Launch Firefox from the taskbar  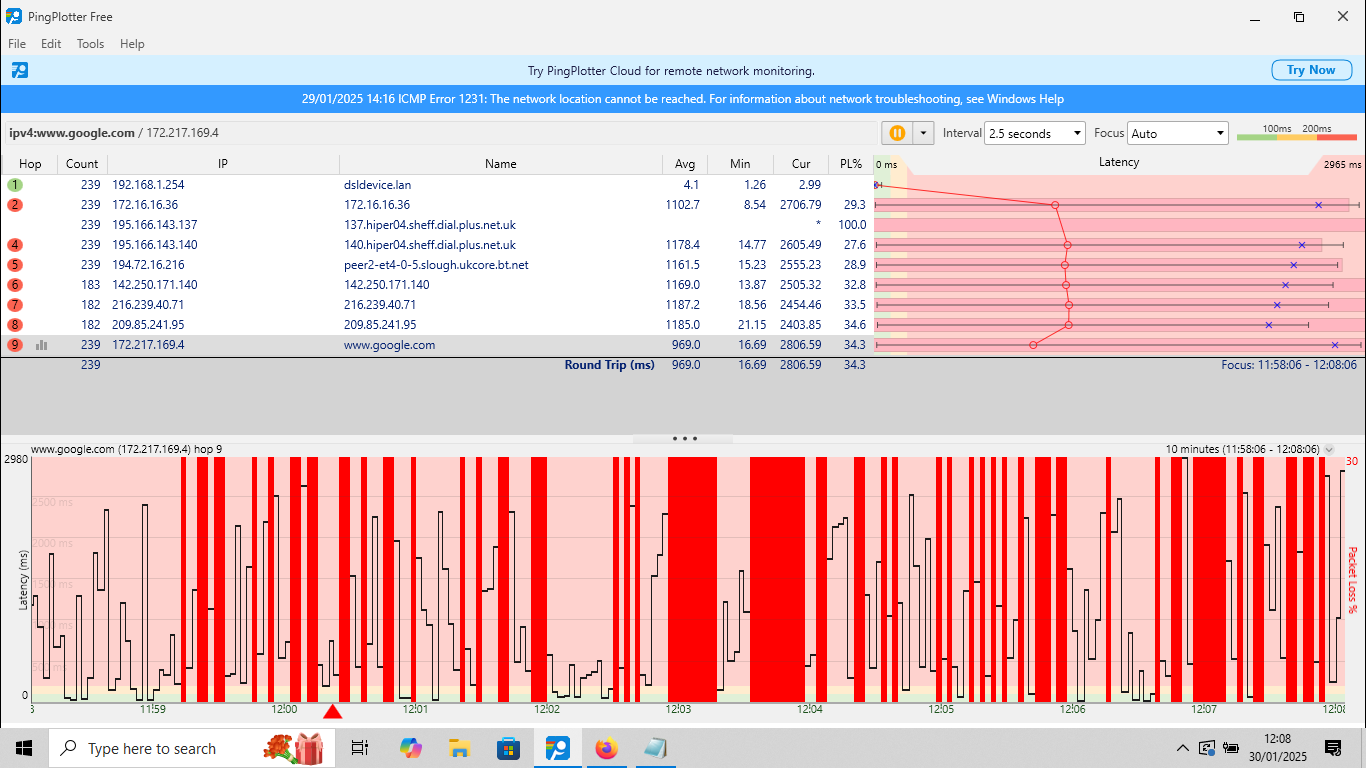coord(606,747)
